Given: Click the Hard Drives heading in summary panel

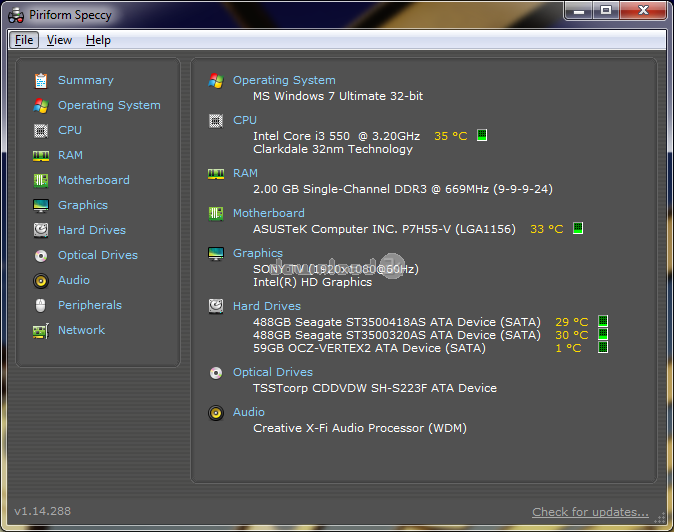Looking at the screenshot, I should (267, 306).
